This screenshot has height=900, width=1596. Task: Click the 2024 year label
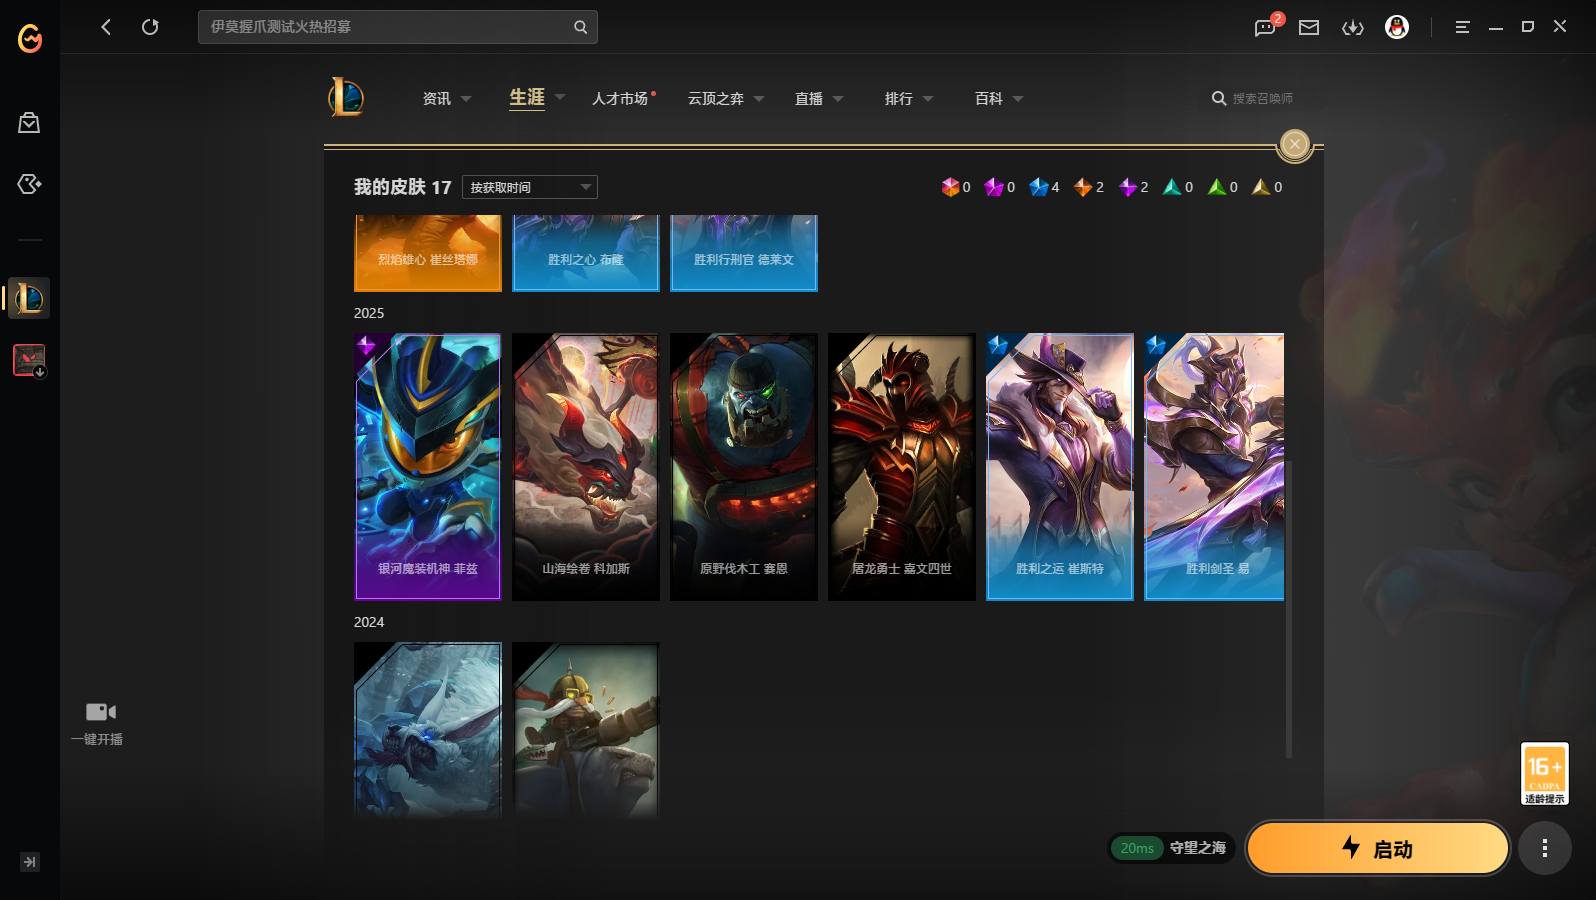[x=369, y=622]
